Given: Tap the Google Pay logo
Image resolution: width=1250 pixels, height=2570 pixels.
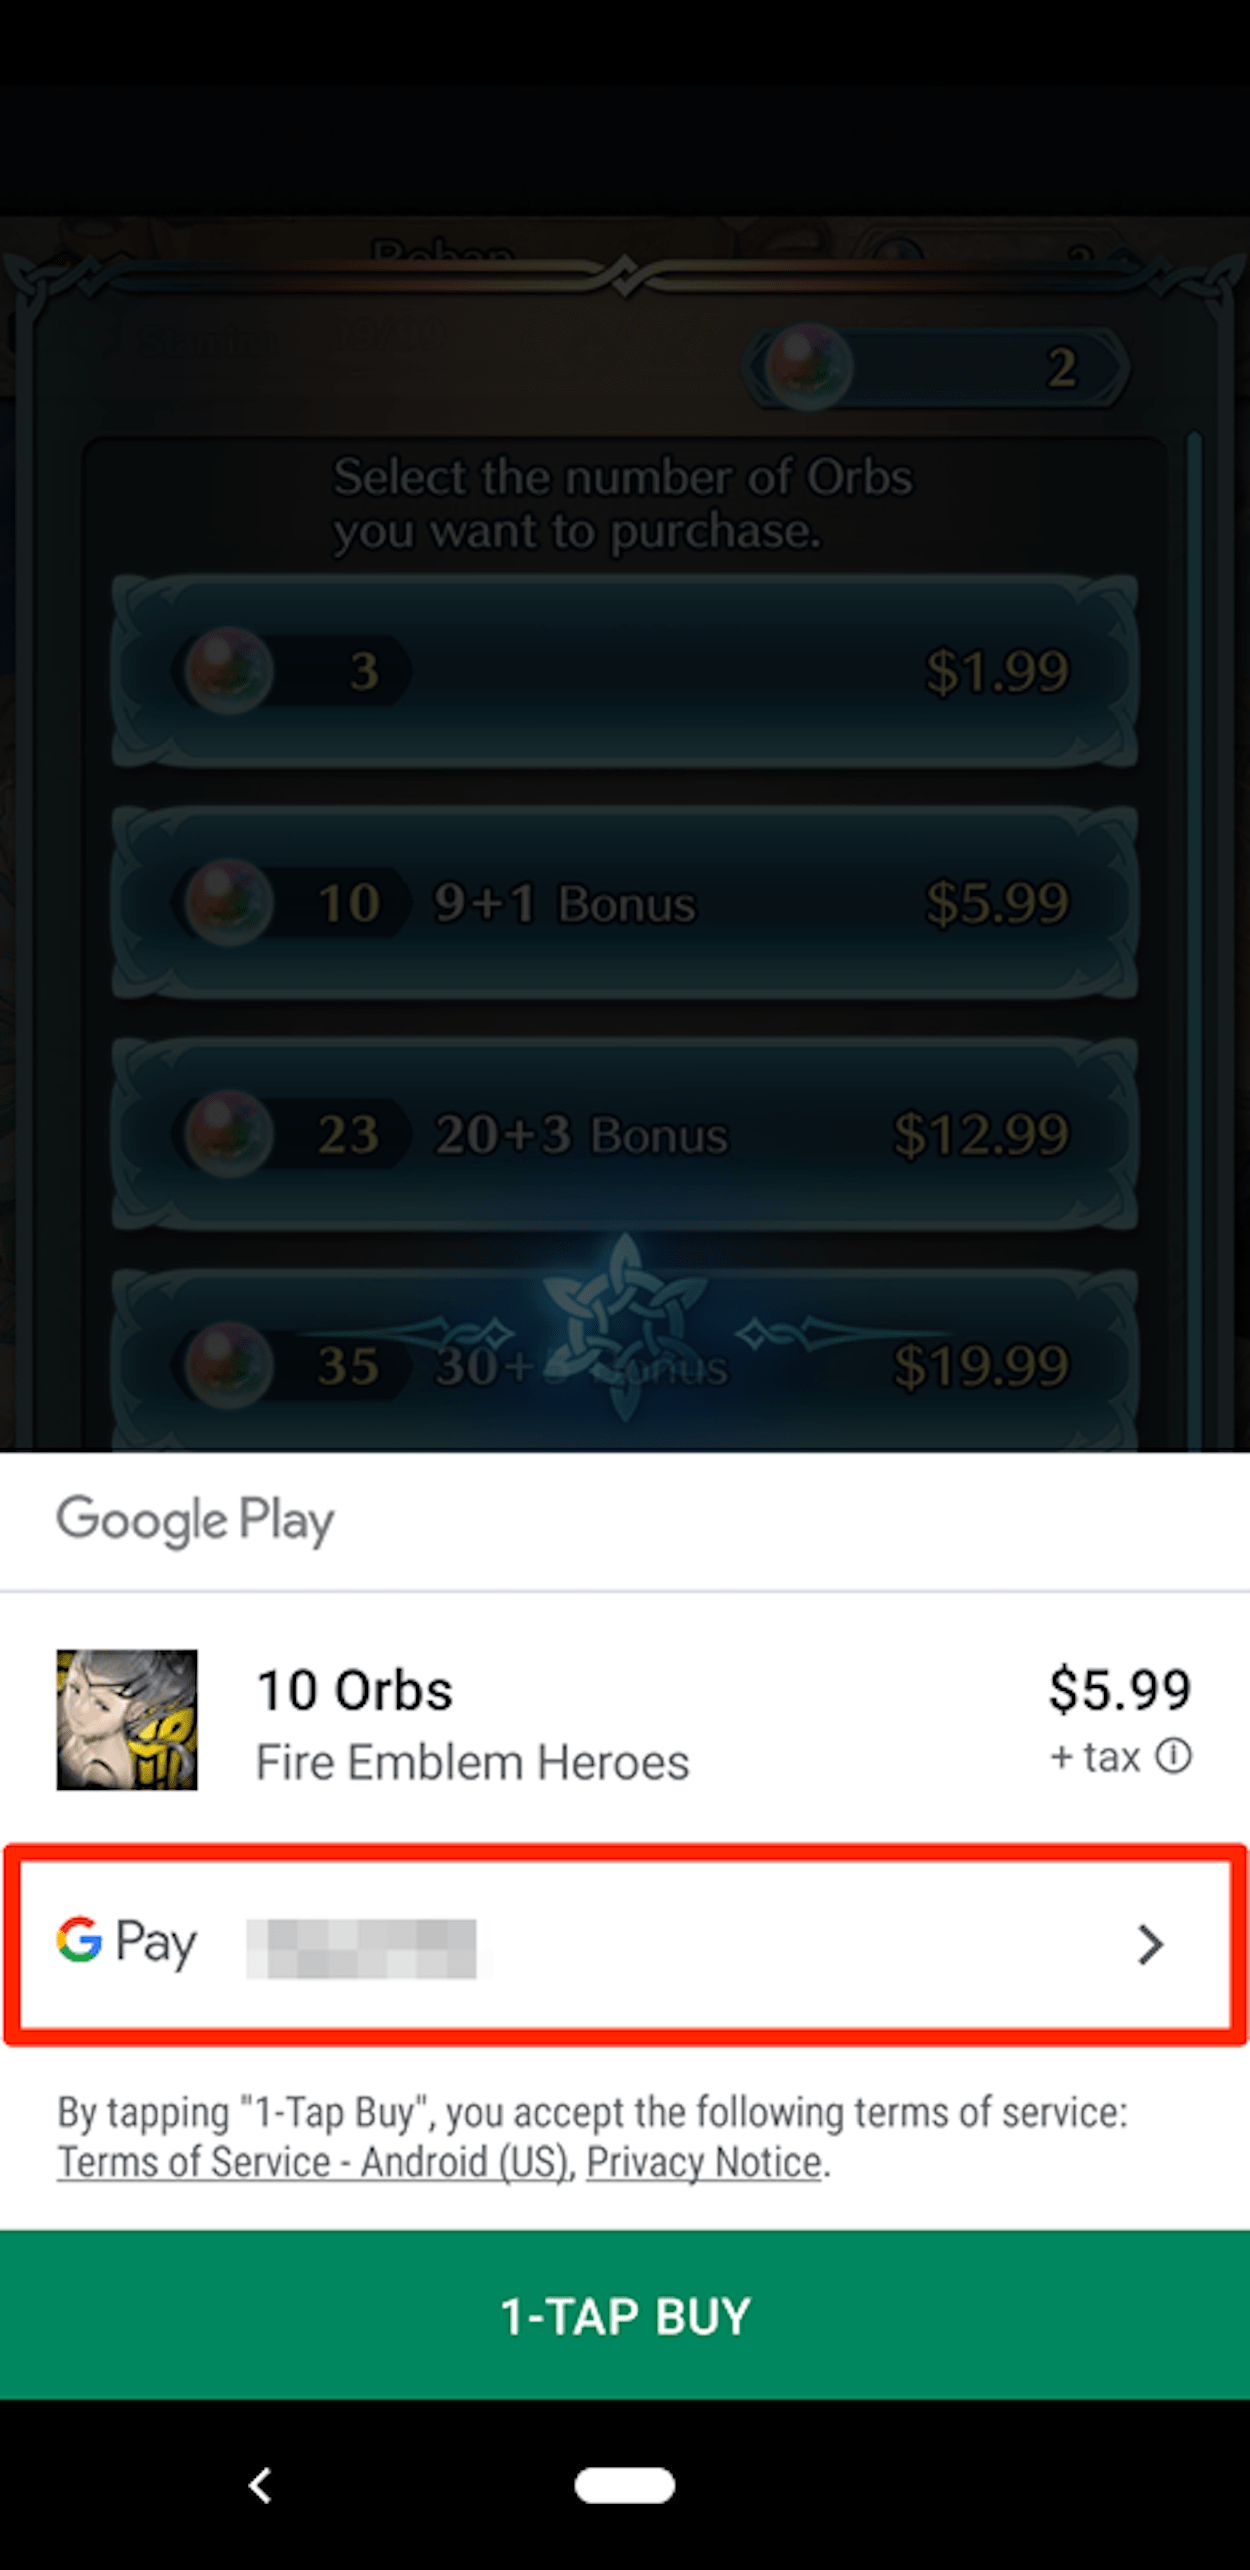Looking at the screenshot, I should [126, 1942].
